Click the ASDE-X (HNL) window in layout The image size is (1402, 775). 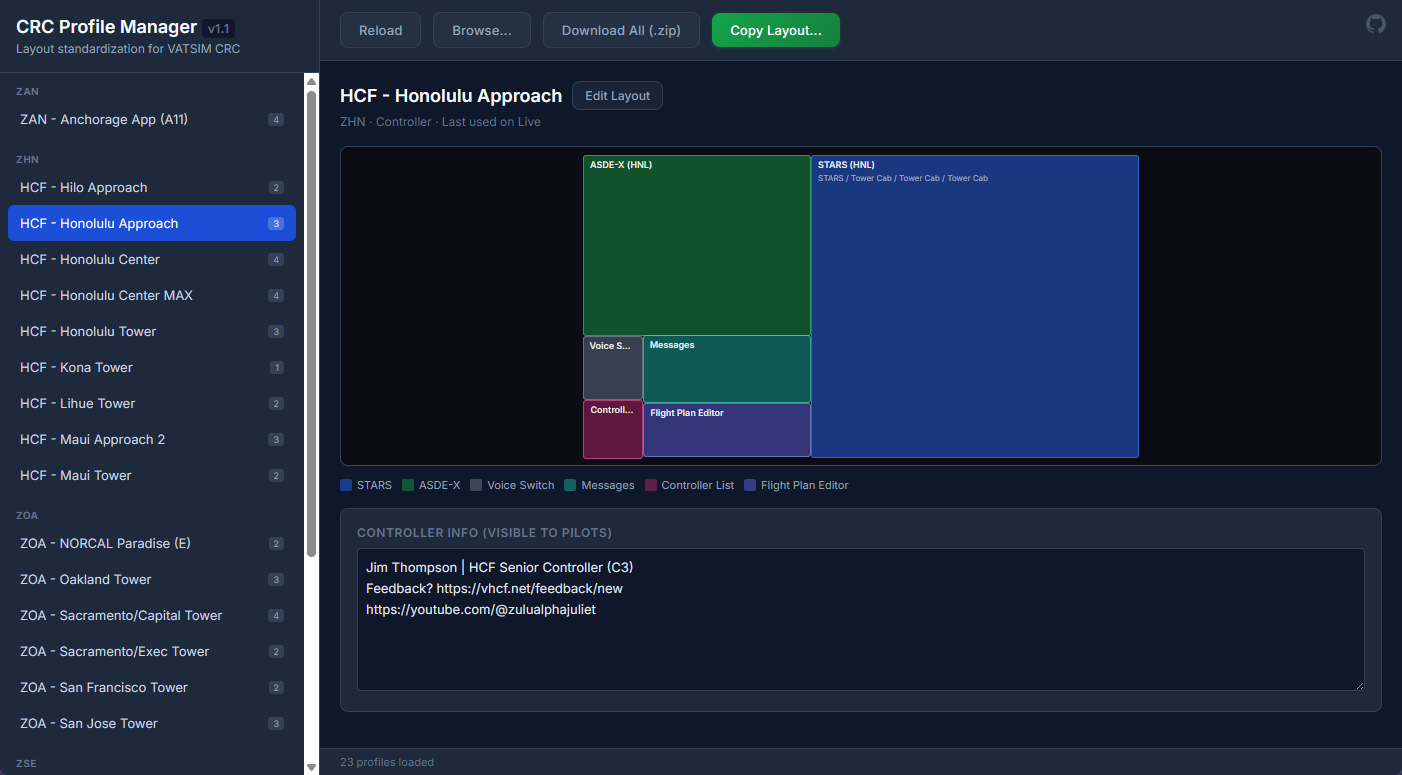[x=697, y=245]
